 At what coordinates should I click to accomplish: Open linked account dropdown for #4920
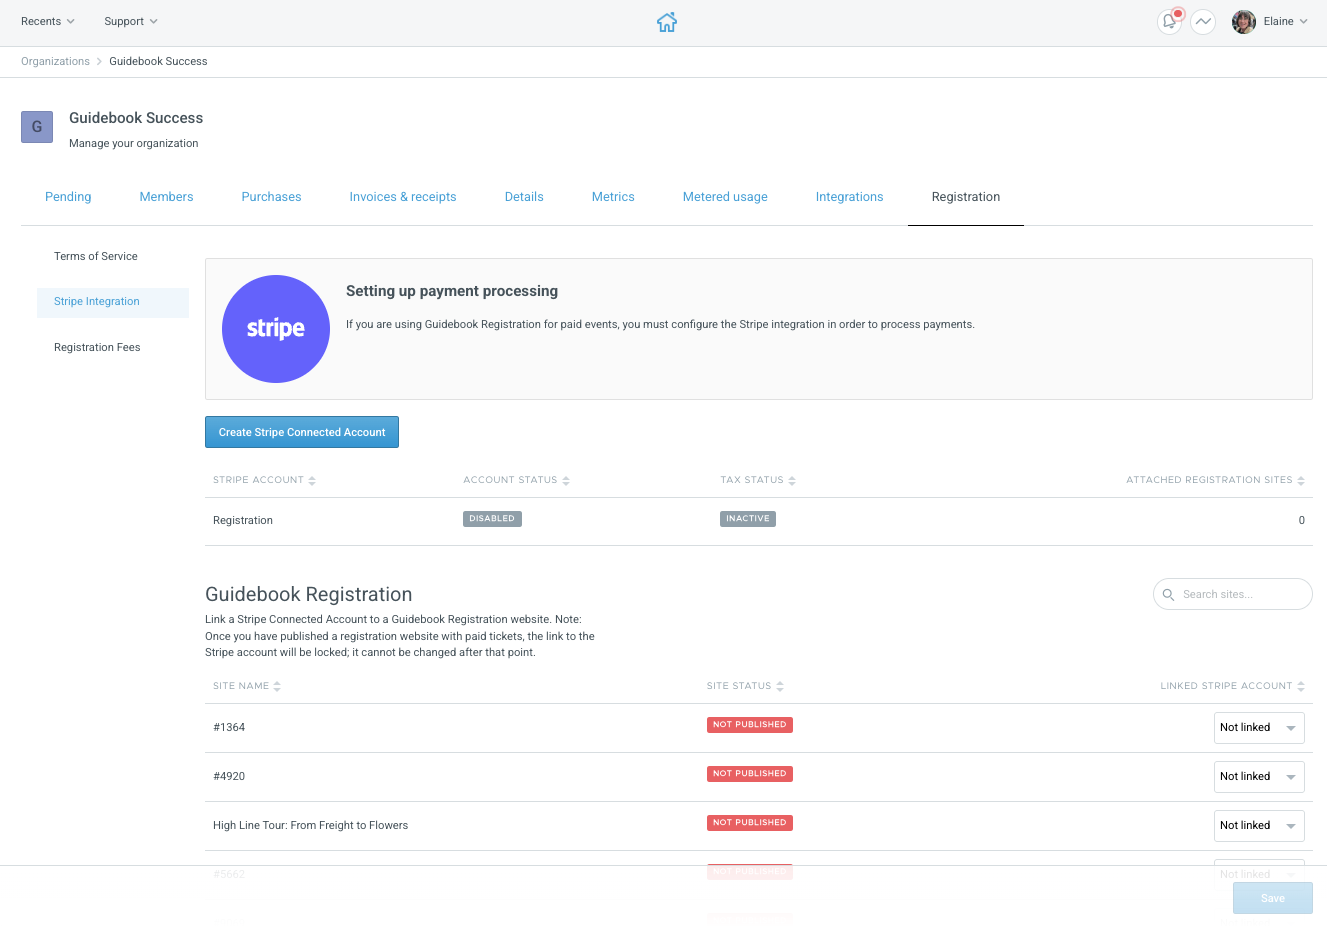point(1259,777)
